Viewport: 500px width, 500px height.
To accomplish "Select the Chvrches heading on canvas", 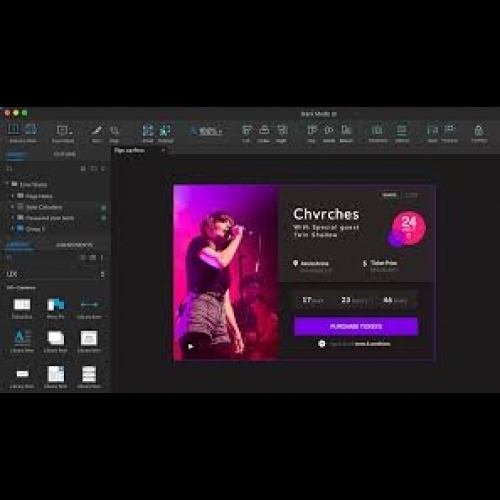I will point(326,214).
